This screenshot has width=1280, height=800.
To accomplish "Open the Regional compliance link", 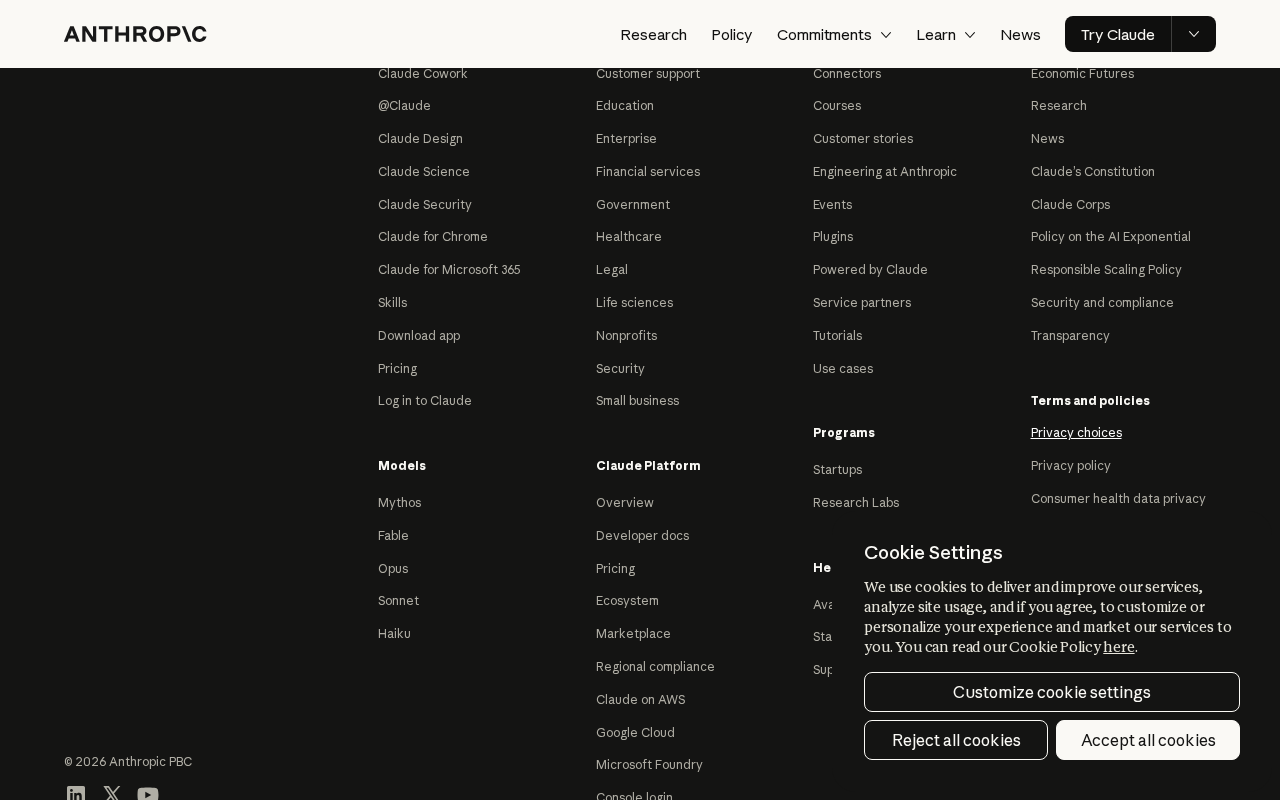I will (x=655, y=666).
